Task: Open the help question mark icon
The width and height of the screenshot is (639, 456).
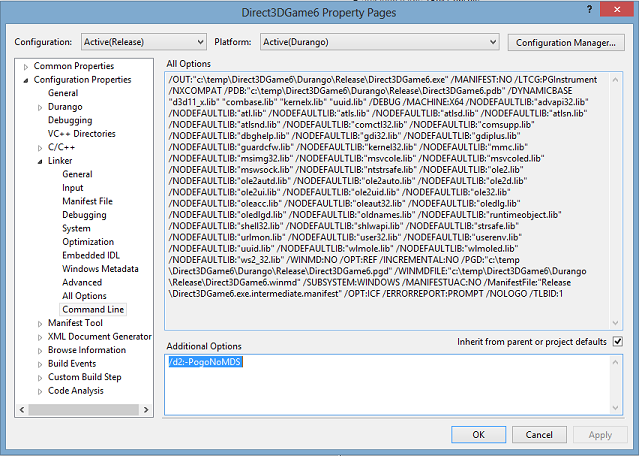Action: pos(589,9)
